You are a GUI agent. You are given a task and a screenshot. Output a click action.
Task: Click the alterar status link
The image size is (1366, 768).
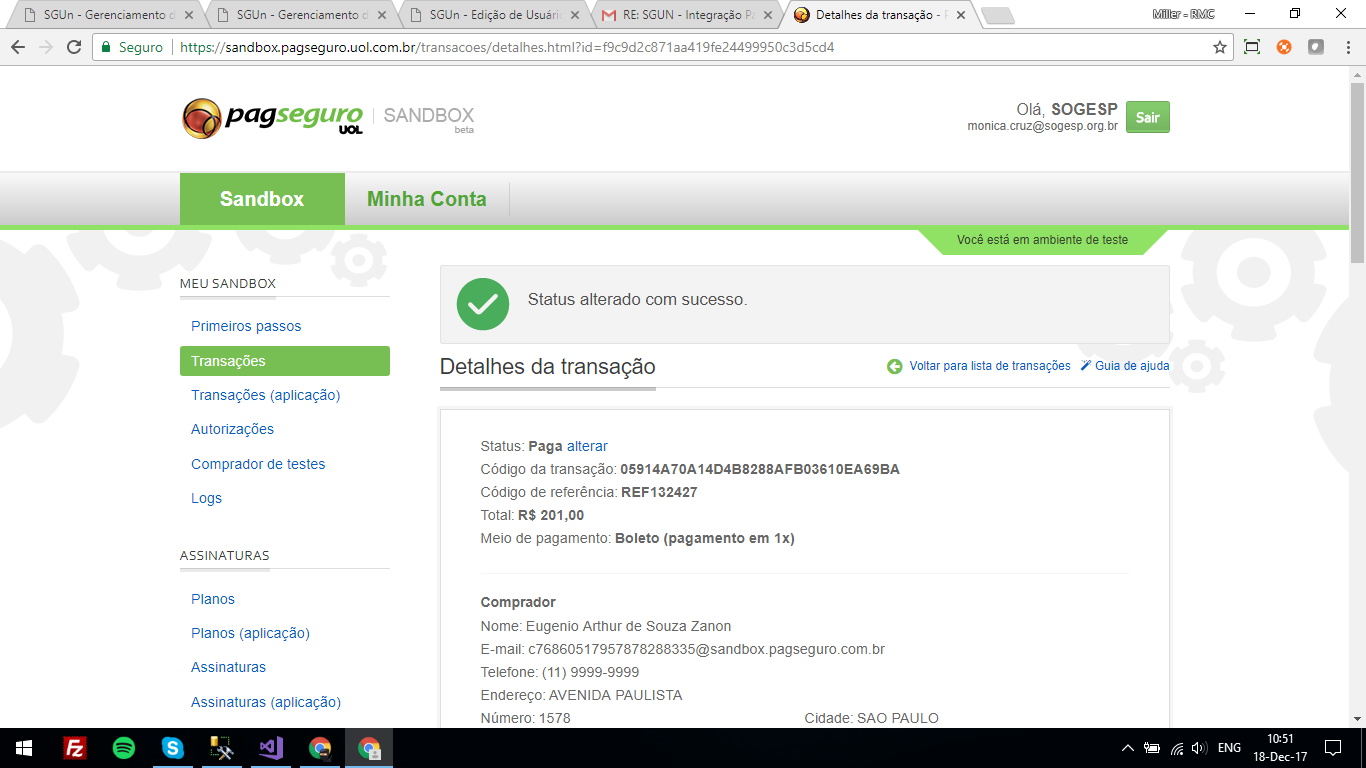(x=587, y=446)
